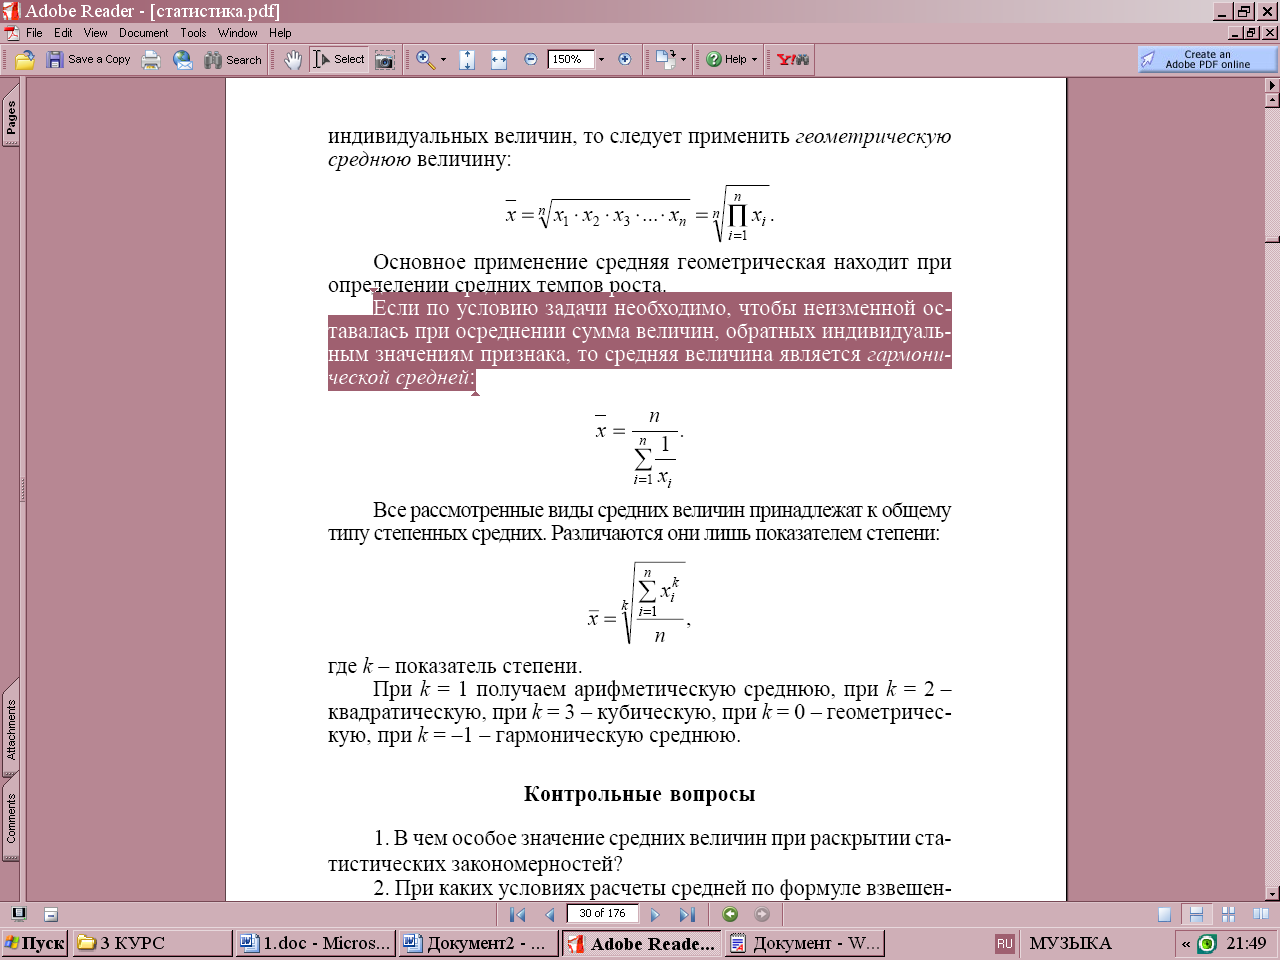Screen dimensions: 1280x960
Task: Switch to Документ2 Word taskbar window
Action: point(478,943)
